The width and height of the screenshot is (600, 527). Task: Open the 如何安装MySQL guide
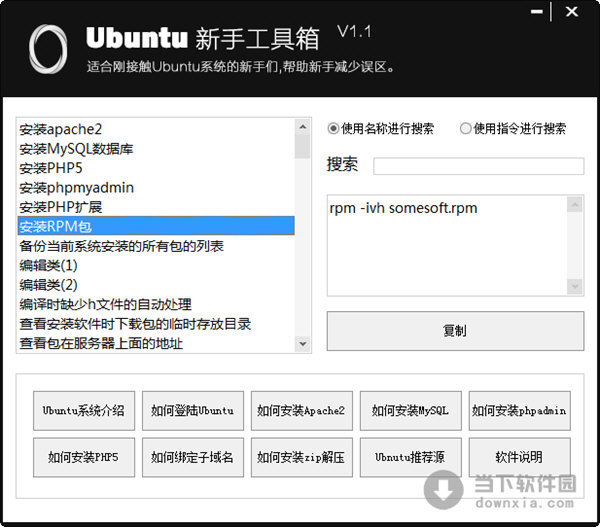coord(411,411)
